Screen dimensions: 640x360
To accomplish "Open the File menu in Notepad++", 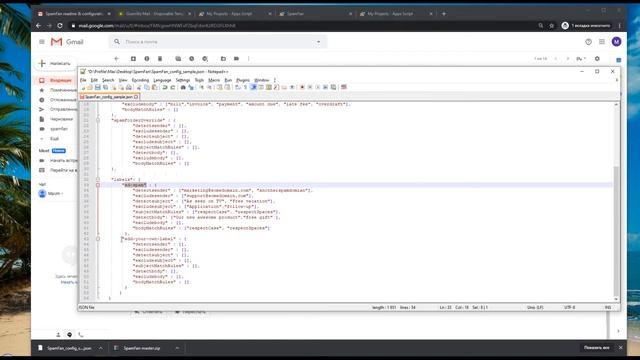I will point(83,80).
